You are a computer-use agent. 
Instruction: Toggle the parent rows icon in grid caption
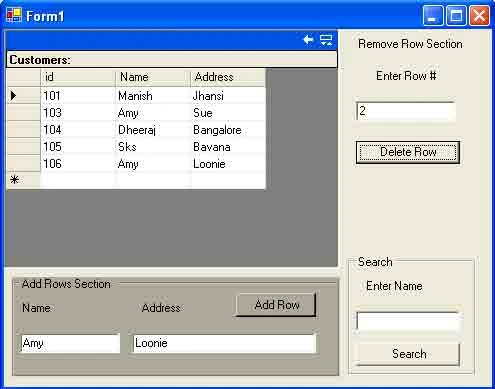coord(326,40)
